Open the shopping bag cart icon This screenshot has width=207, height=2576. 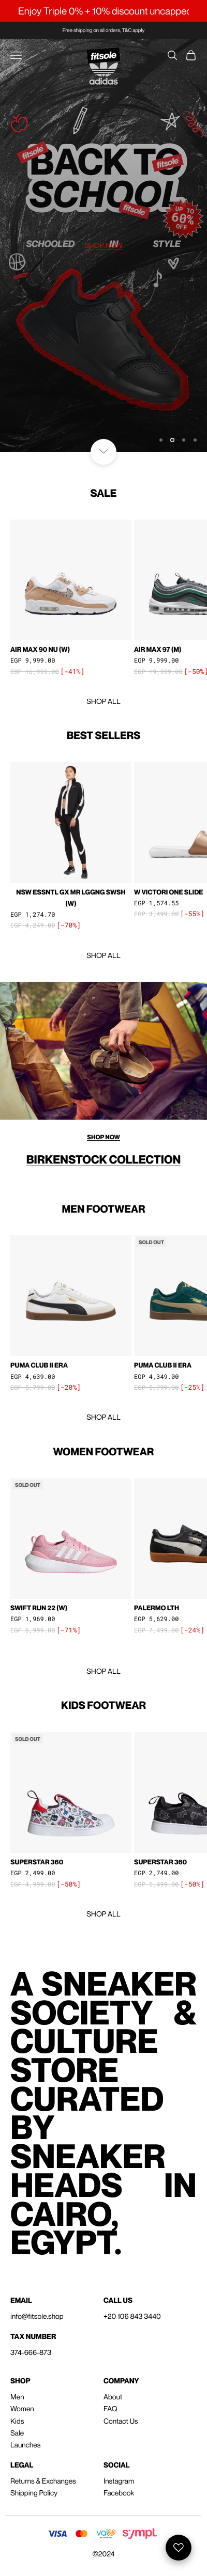coord(191,55)
